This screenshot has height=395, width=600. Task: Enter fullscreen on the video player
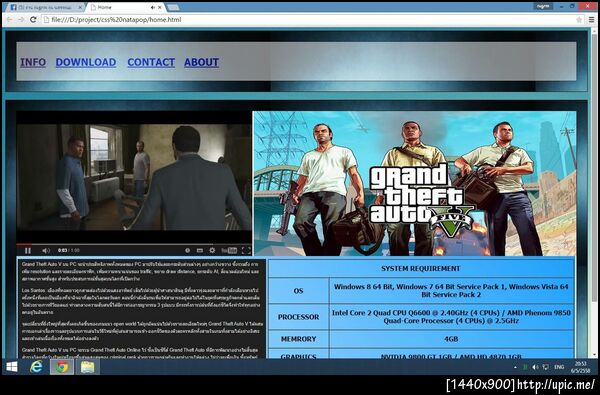[x=246, y=251]
